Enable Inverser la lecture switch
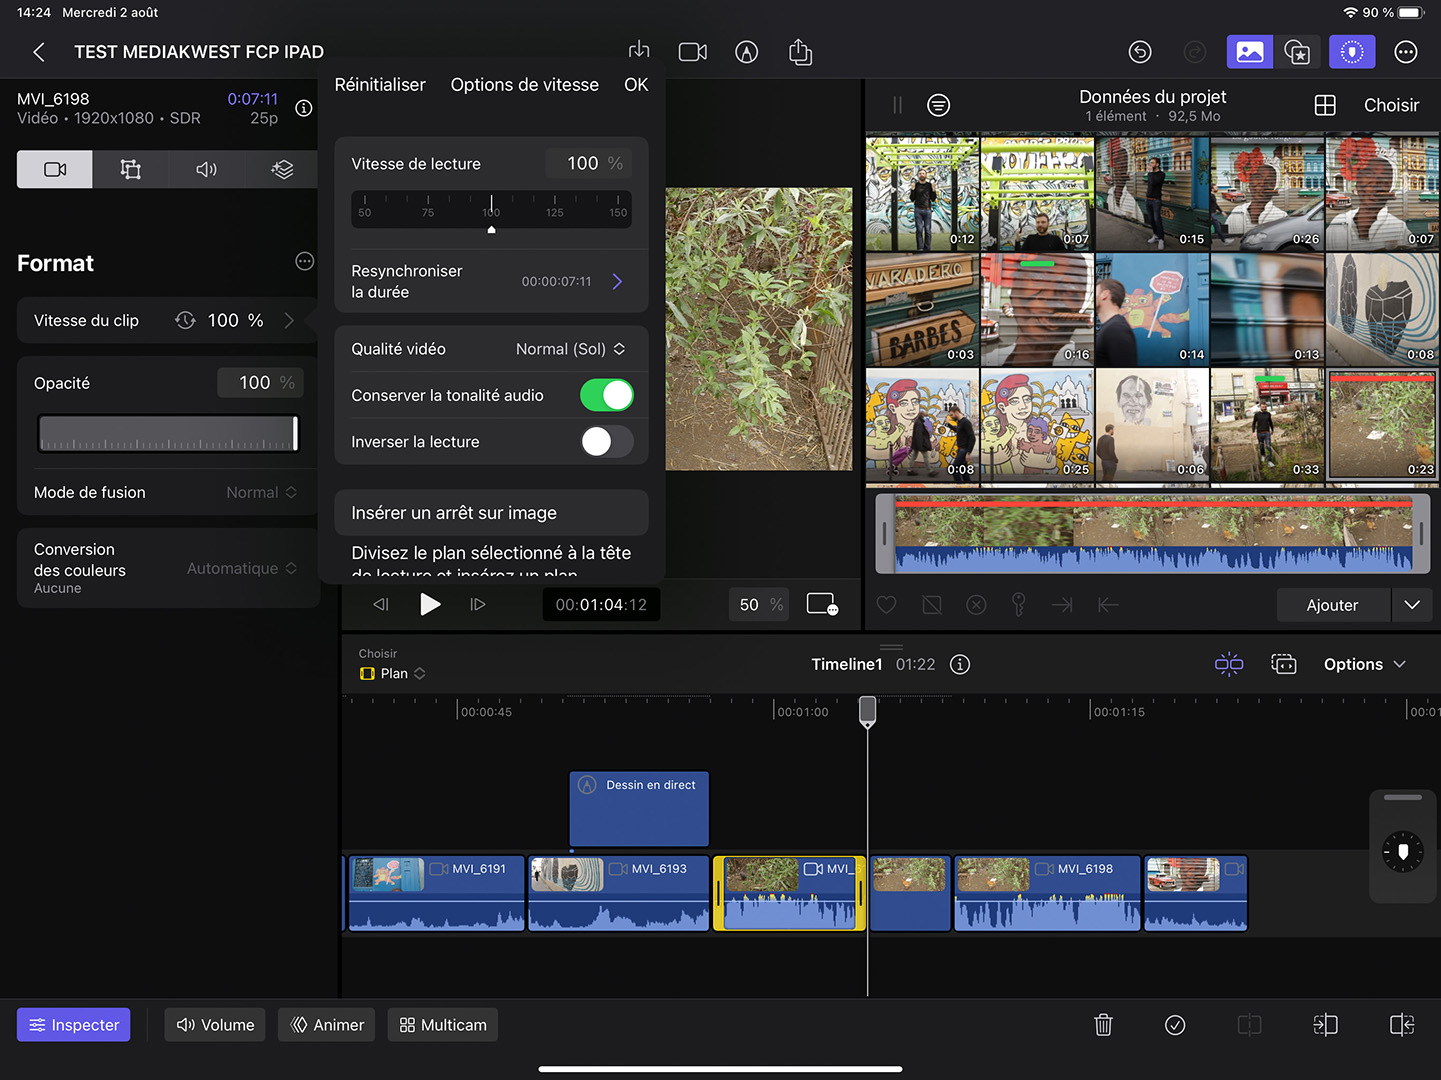 click(x=606, y=442)
